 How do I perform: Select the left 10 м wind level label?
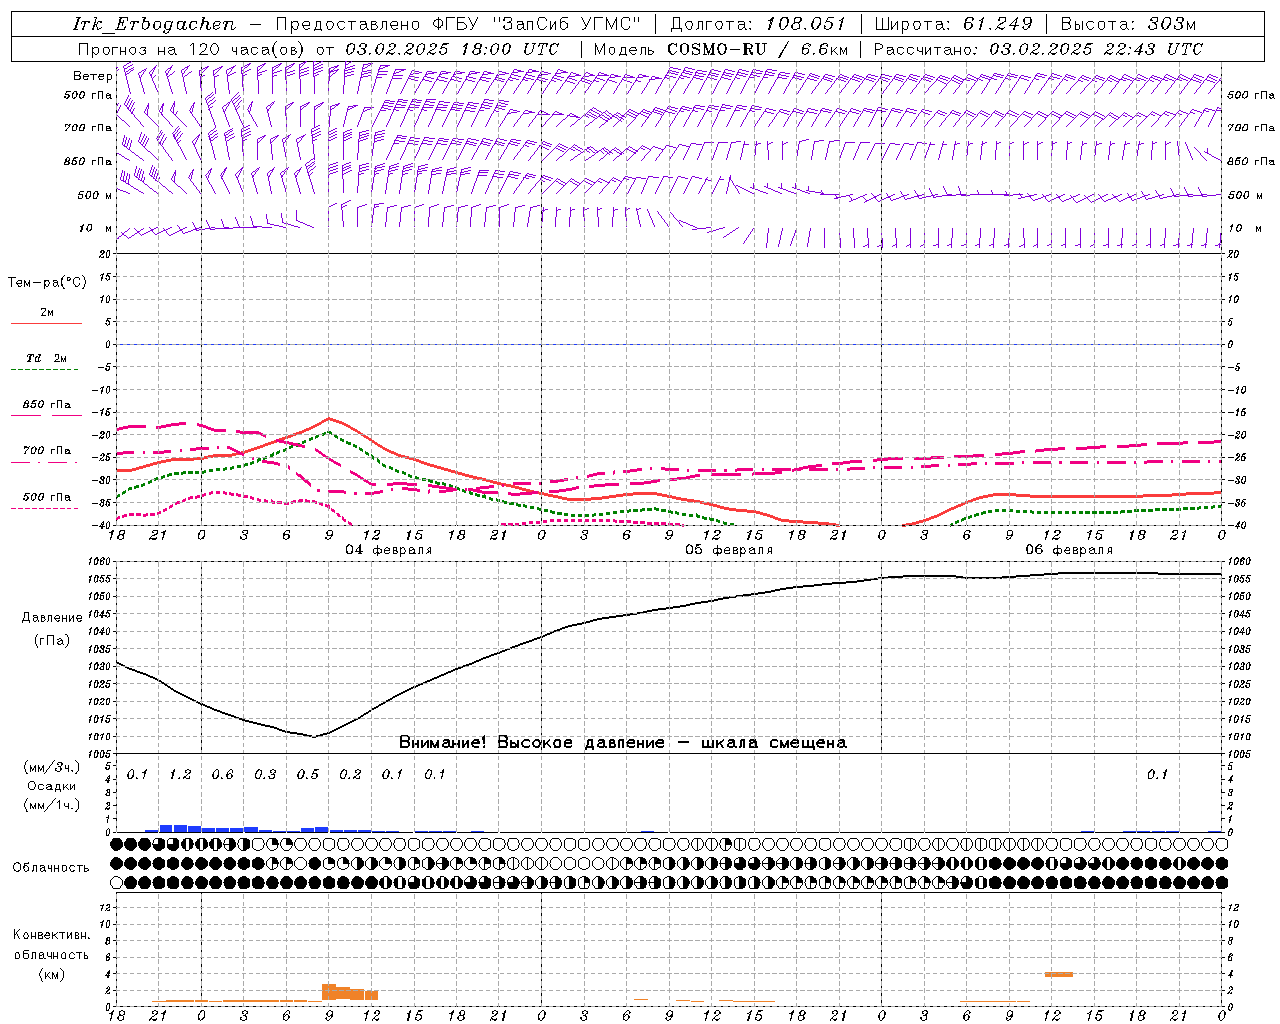point(95,228)
